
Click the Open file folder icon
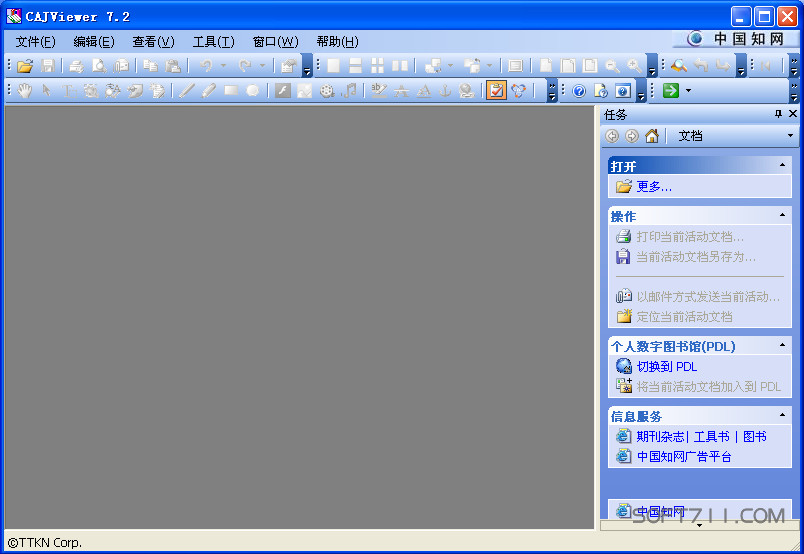(25, 66)
